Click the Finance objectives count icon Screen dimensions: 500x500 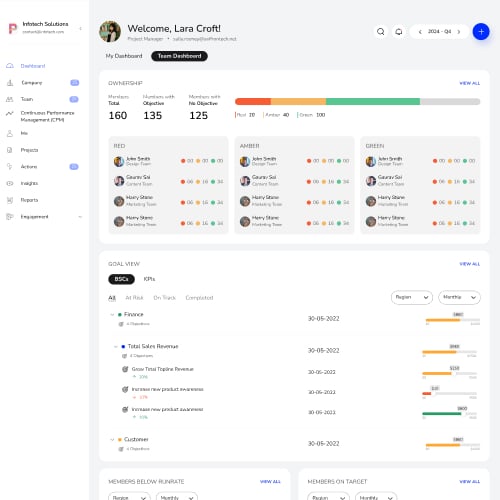pos(121,324)
